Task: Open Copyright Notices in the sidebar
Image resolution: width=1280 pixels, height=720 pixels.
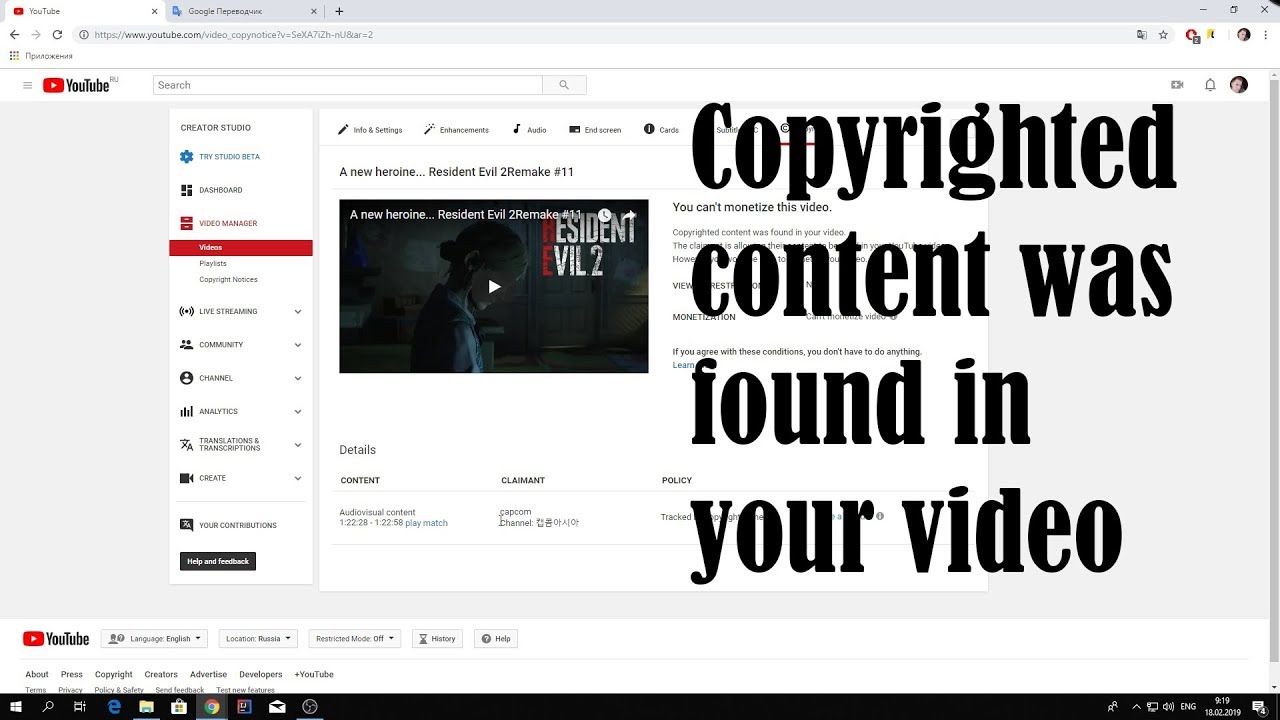Action: (x=228, y=280)
